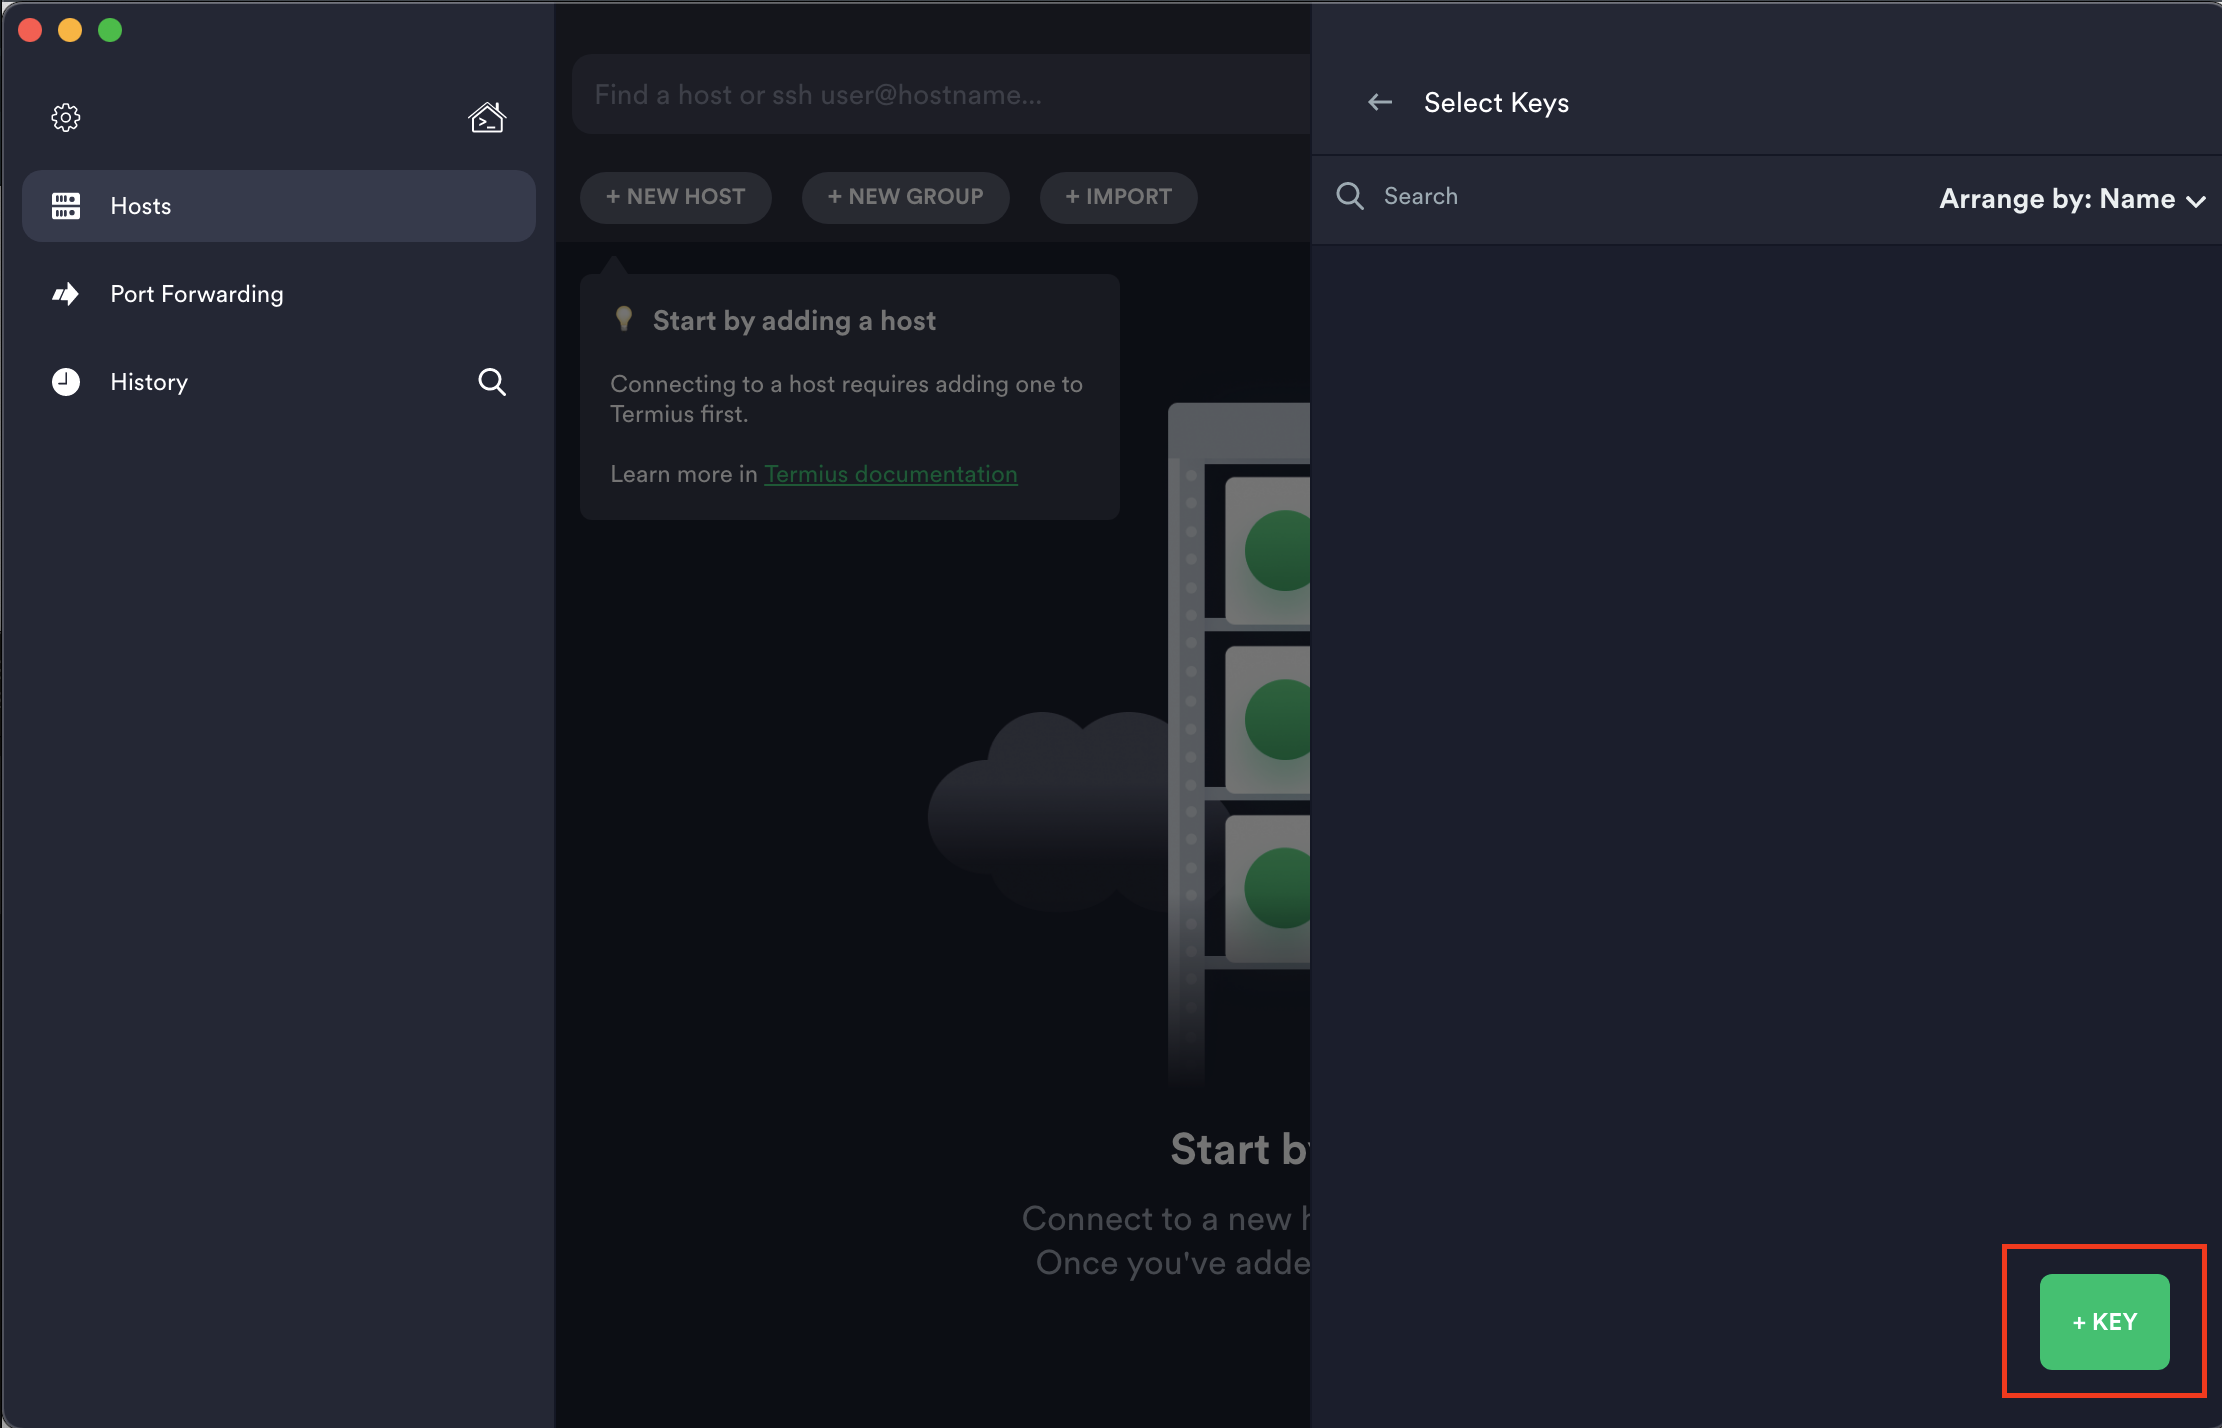Click the Hosts server icon in sidebar
The image size is (2222, 1428).
pyautogui.click(x=66, y=206)
